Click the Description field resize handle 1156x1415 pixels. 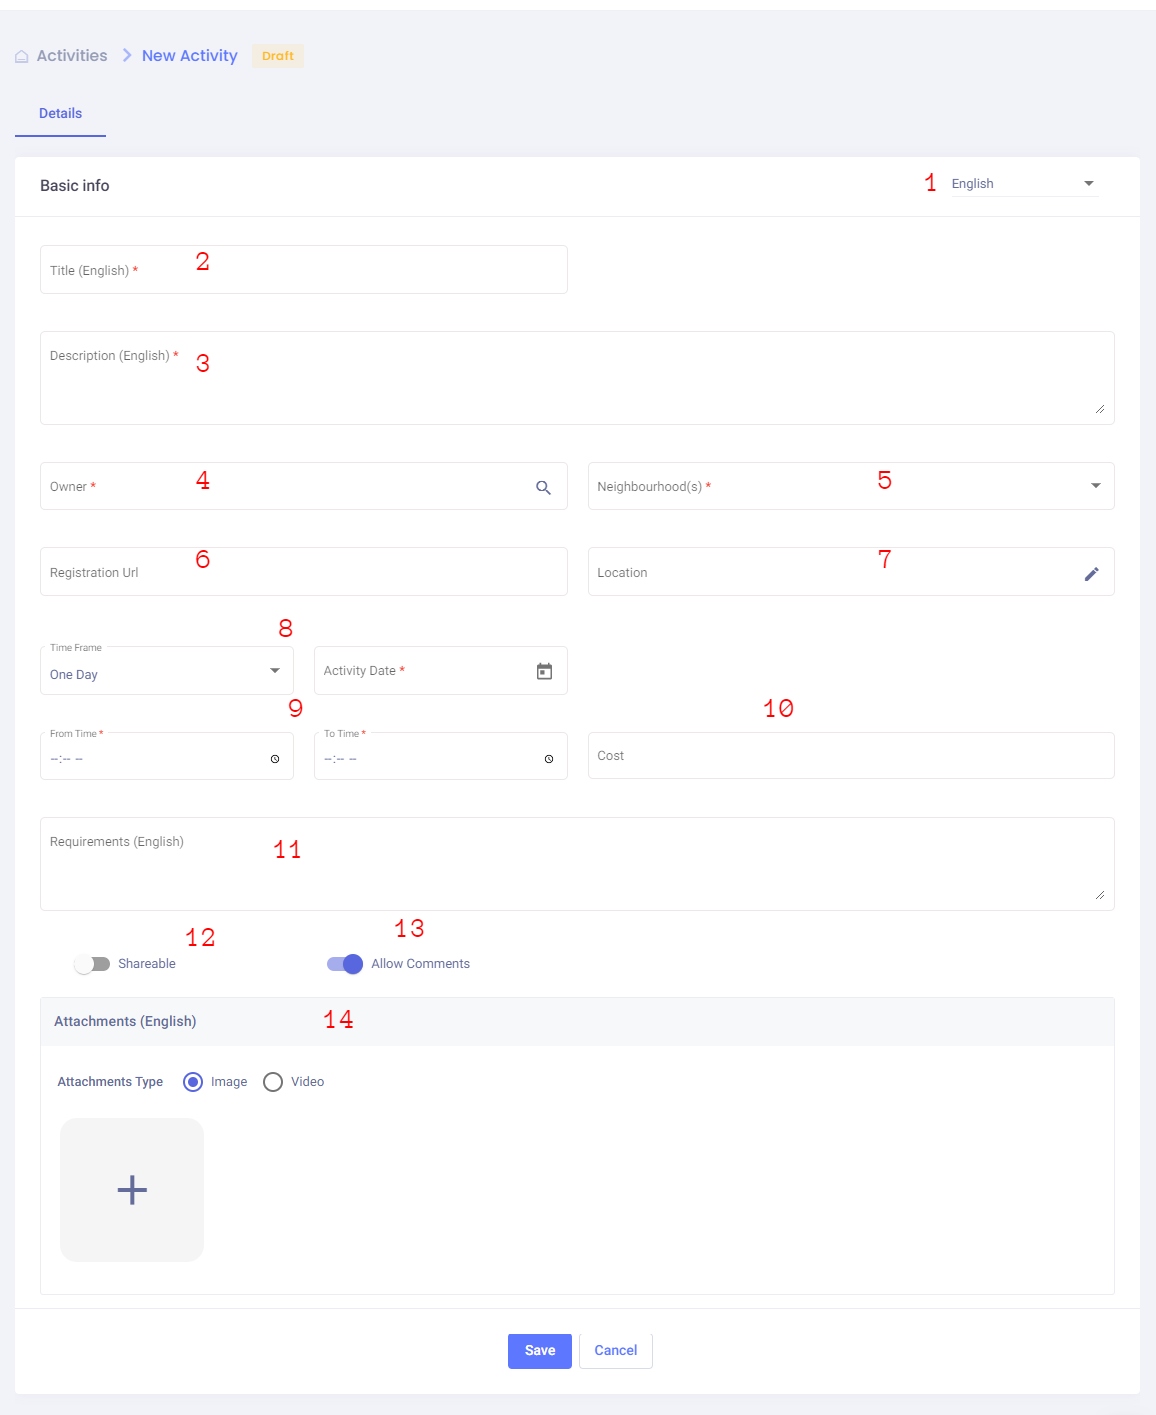(x=1099, y=409)
